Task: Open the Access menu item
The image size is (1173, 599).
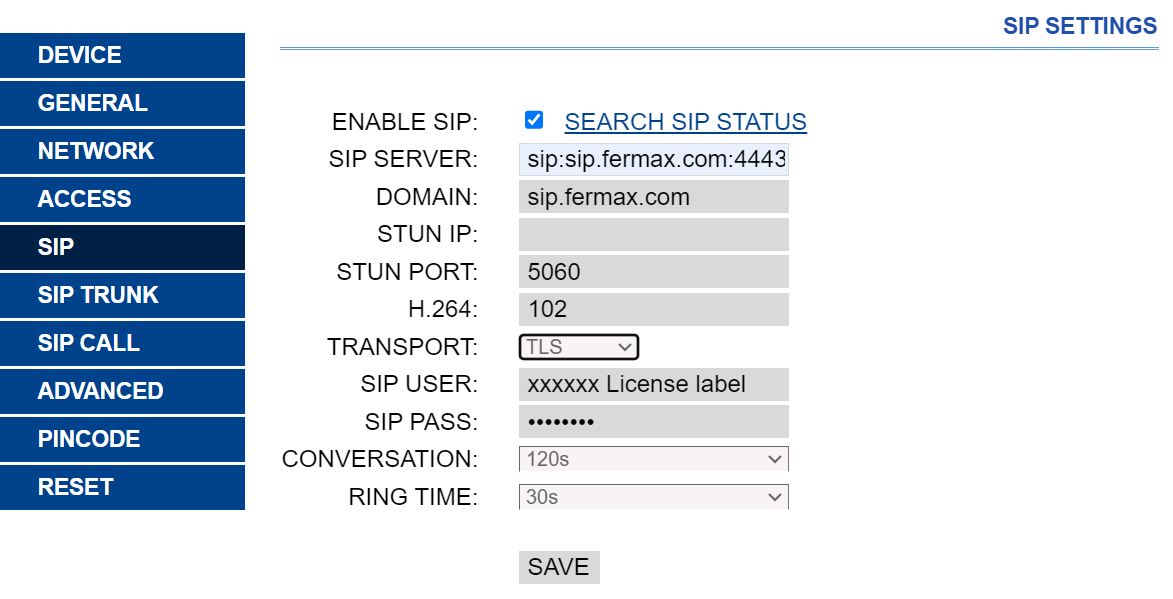Action: [x=123, y=199]
